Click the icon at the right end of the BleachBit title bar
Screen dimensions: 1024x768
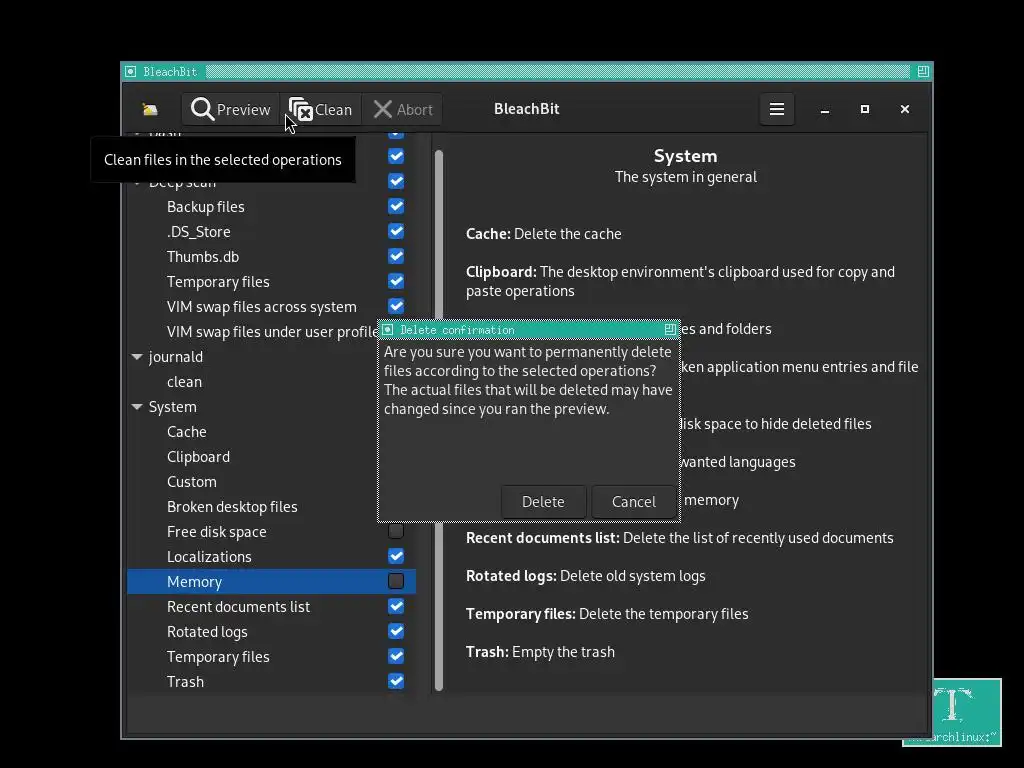(x=923, y=71)
